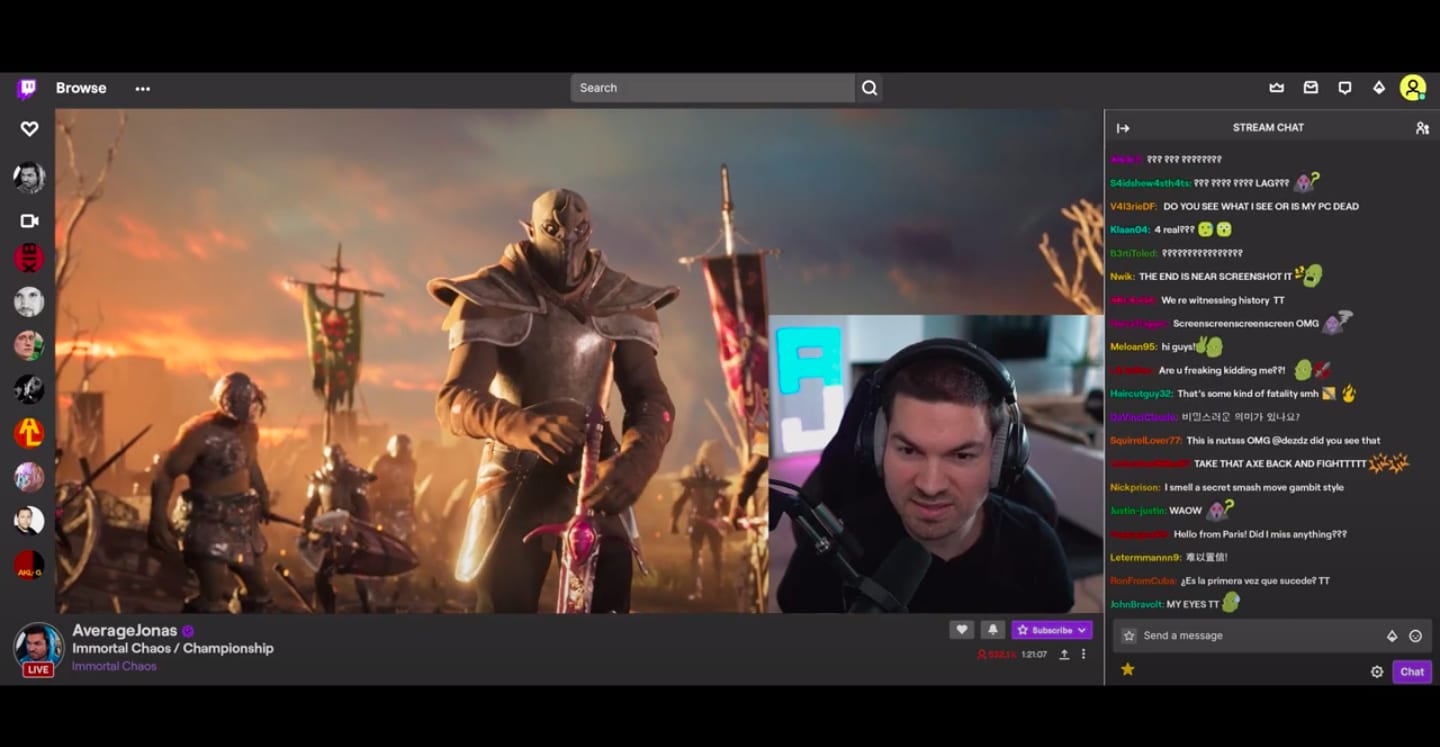1440x747 pixels.
Task: Open Prime Loot crown icon
Action: coord(1277,88)
